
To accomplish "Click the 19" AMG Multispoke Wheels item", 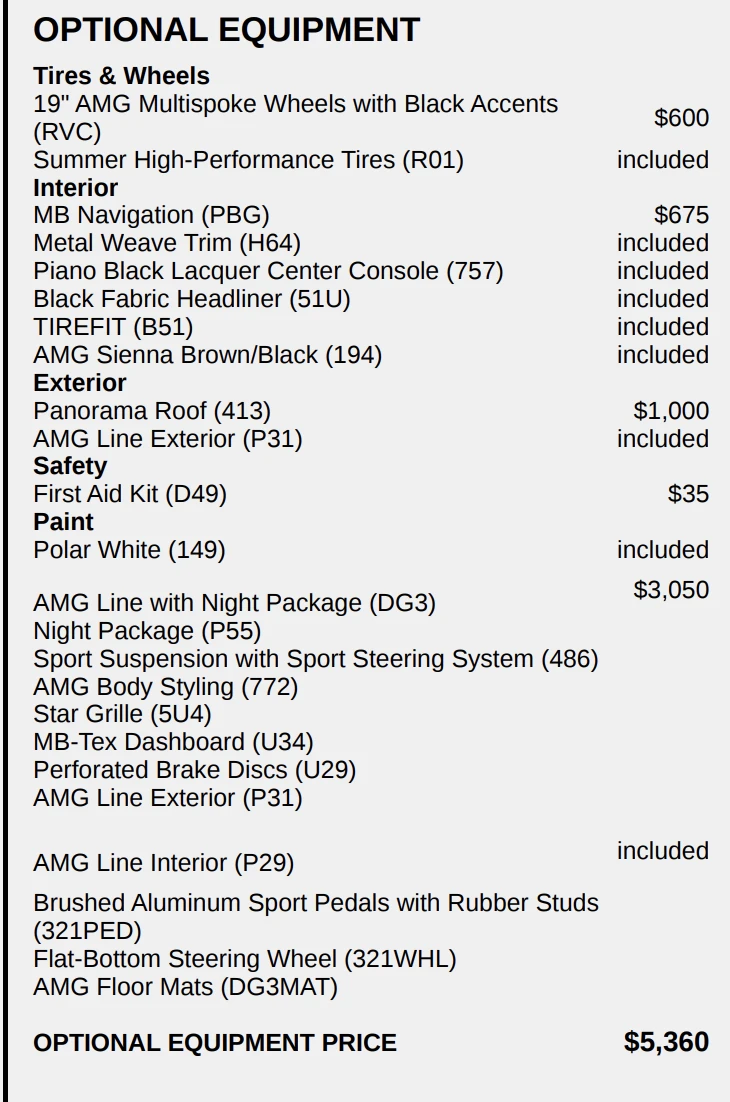I will (295, 104).
